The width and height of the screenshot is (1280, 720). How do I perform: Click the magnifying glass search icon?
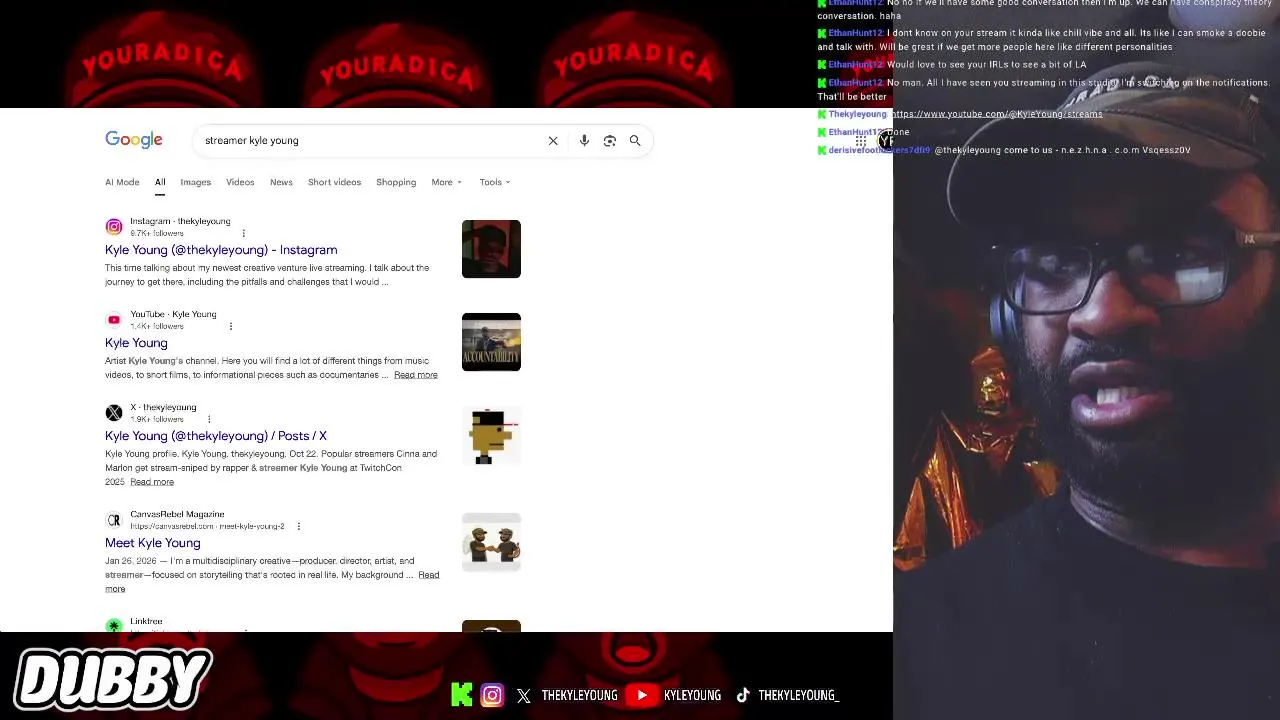(x=635, y=141)
